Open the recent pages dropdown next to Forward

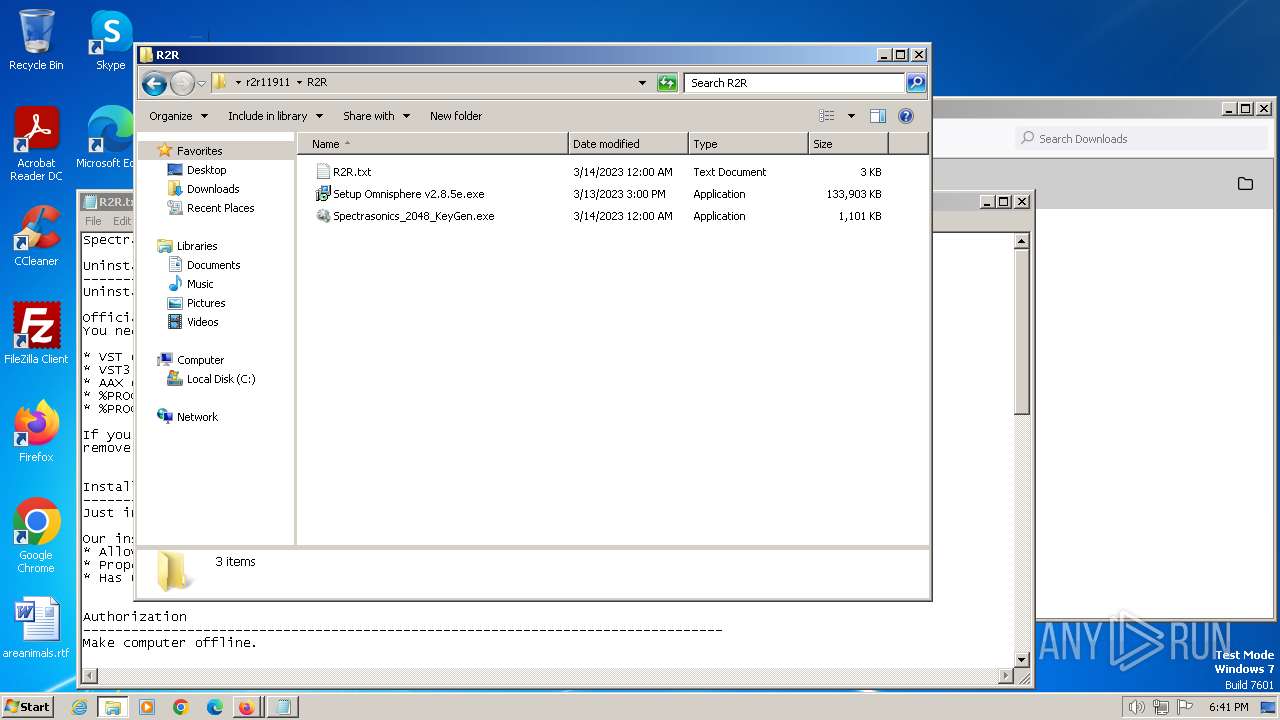point(201,83)
